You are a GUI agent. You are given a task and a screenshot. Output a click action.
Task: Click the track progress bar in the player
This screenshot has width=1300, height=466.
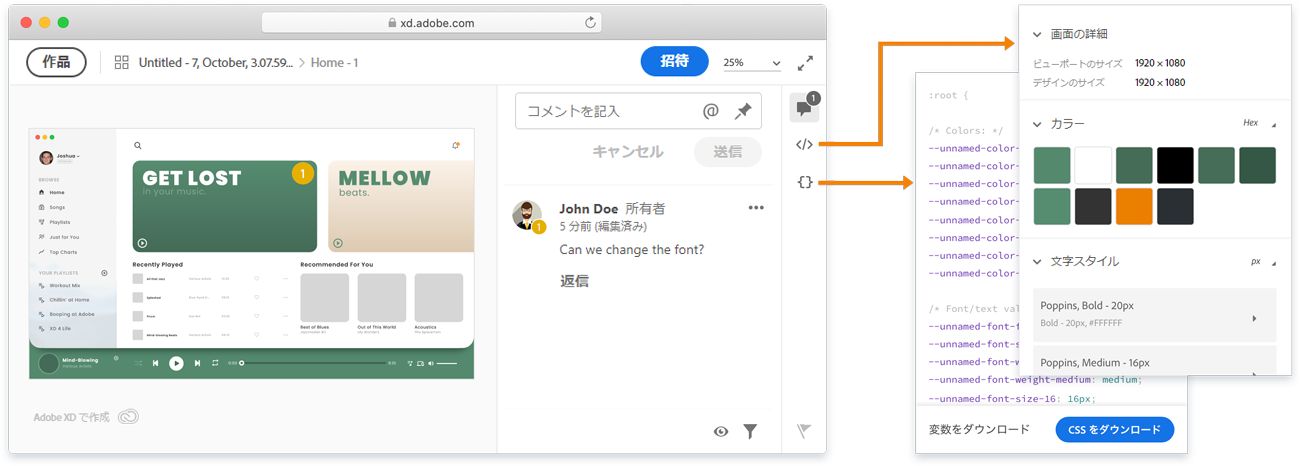point(313,363)
